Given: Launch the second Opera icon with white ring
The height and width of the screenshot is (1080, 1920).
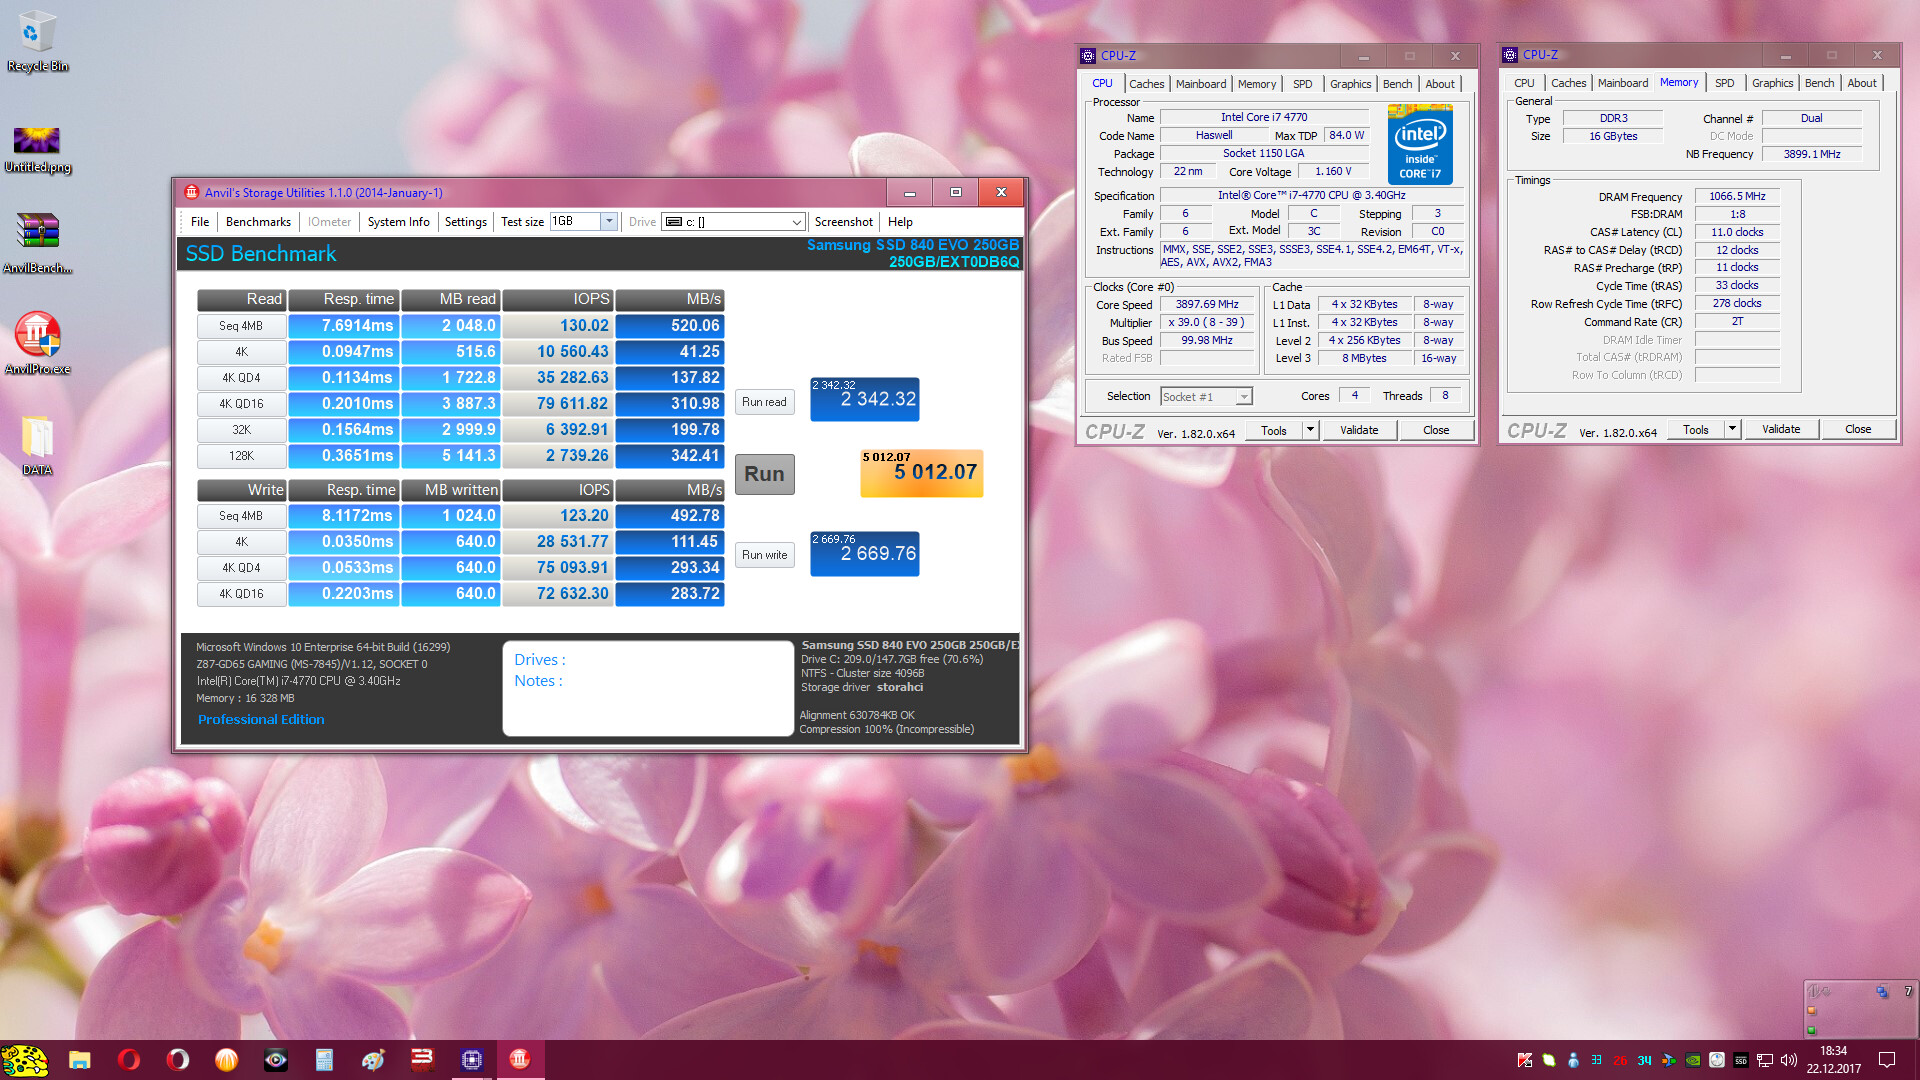Looking at the screenshot, I should pyautogui.click(x=178, y=1060).
